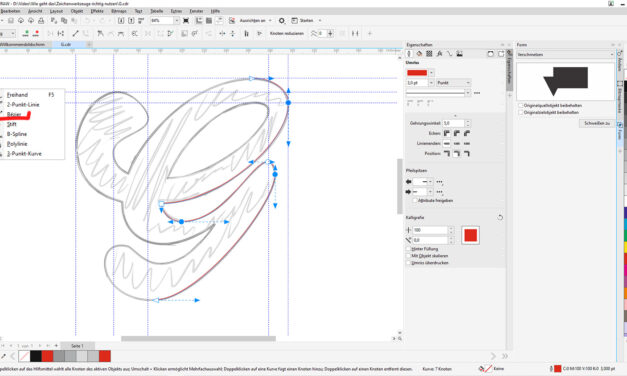Image resolution: width=627 pixels, height=376 pixels.
Task: Click the delete nodes red icon
Action: point(36,33)
